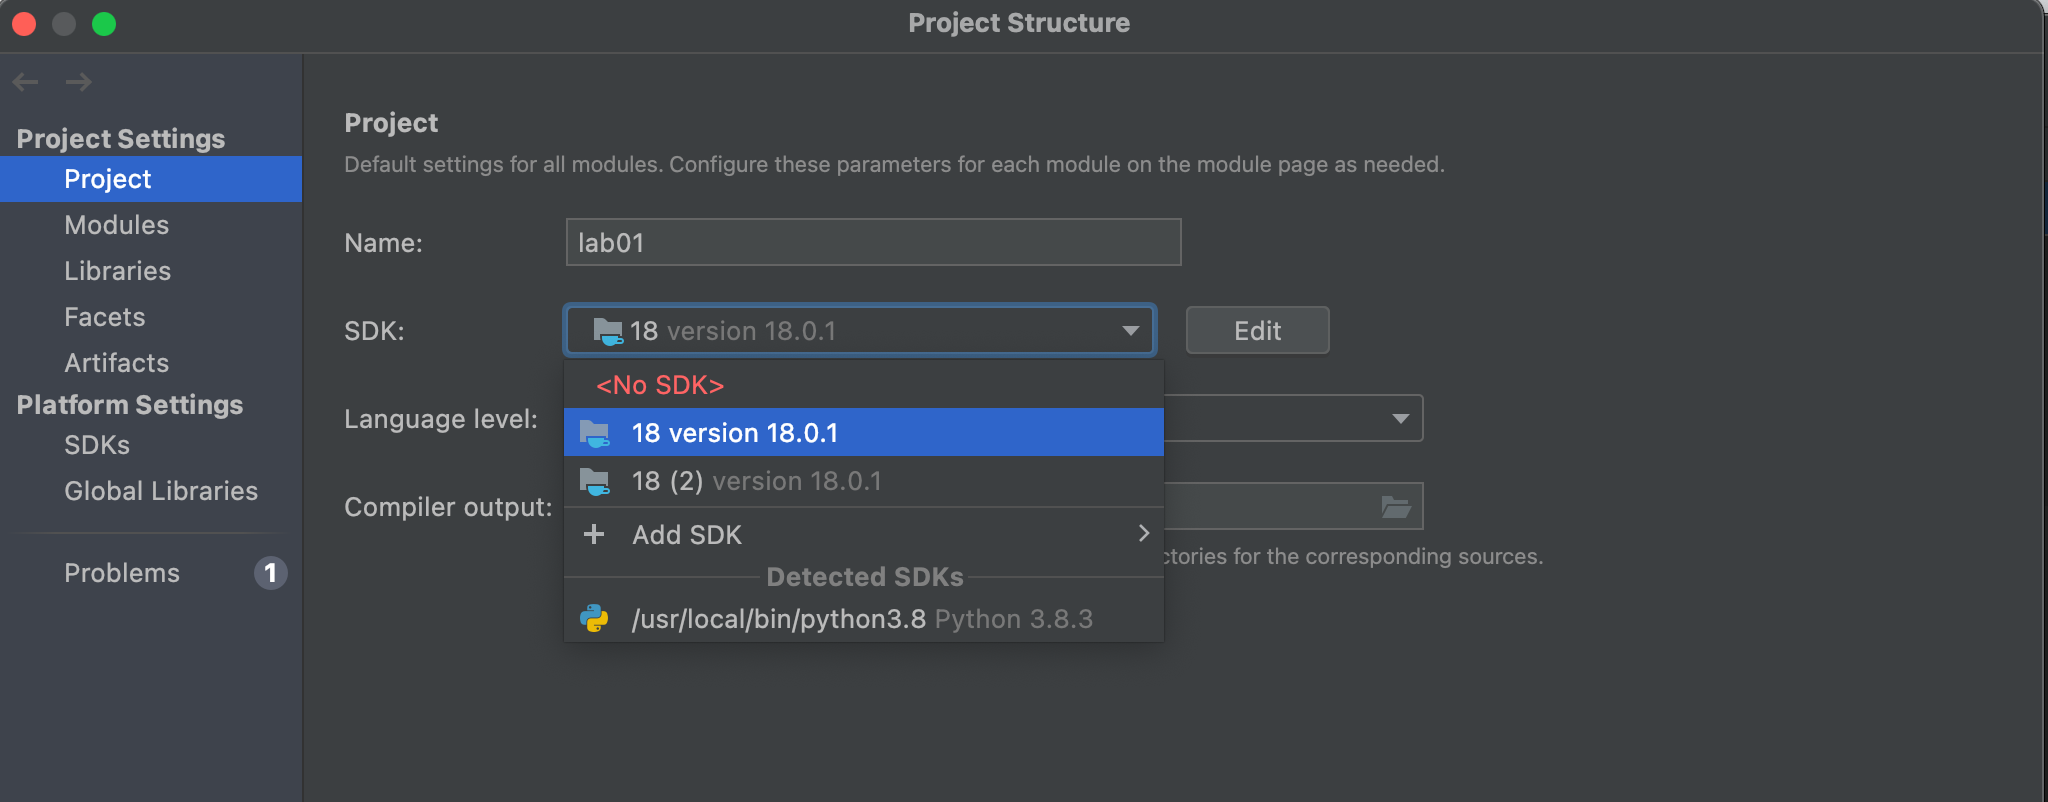
Task: Click the project Name input field
Action: point(872,243)
